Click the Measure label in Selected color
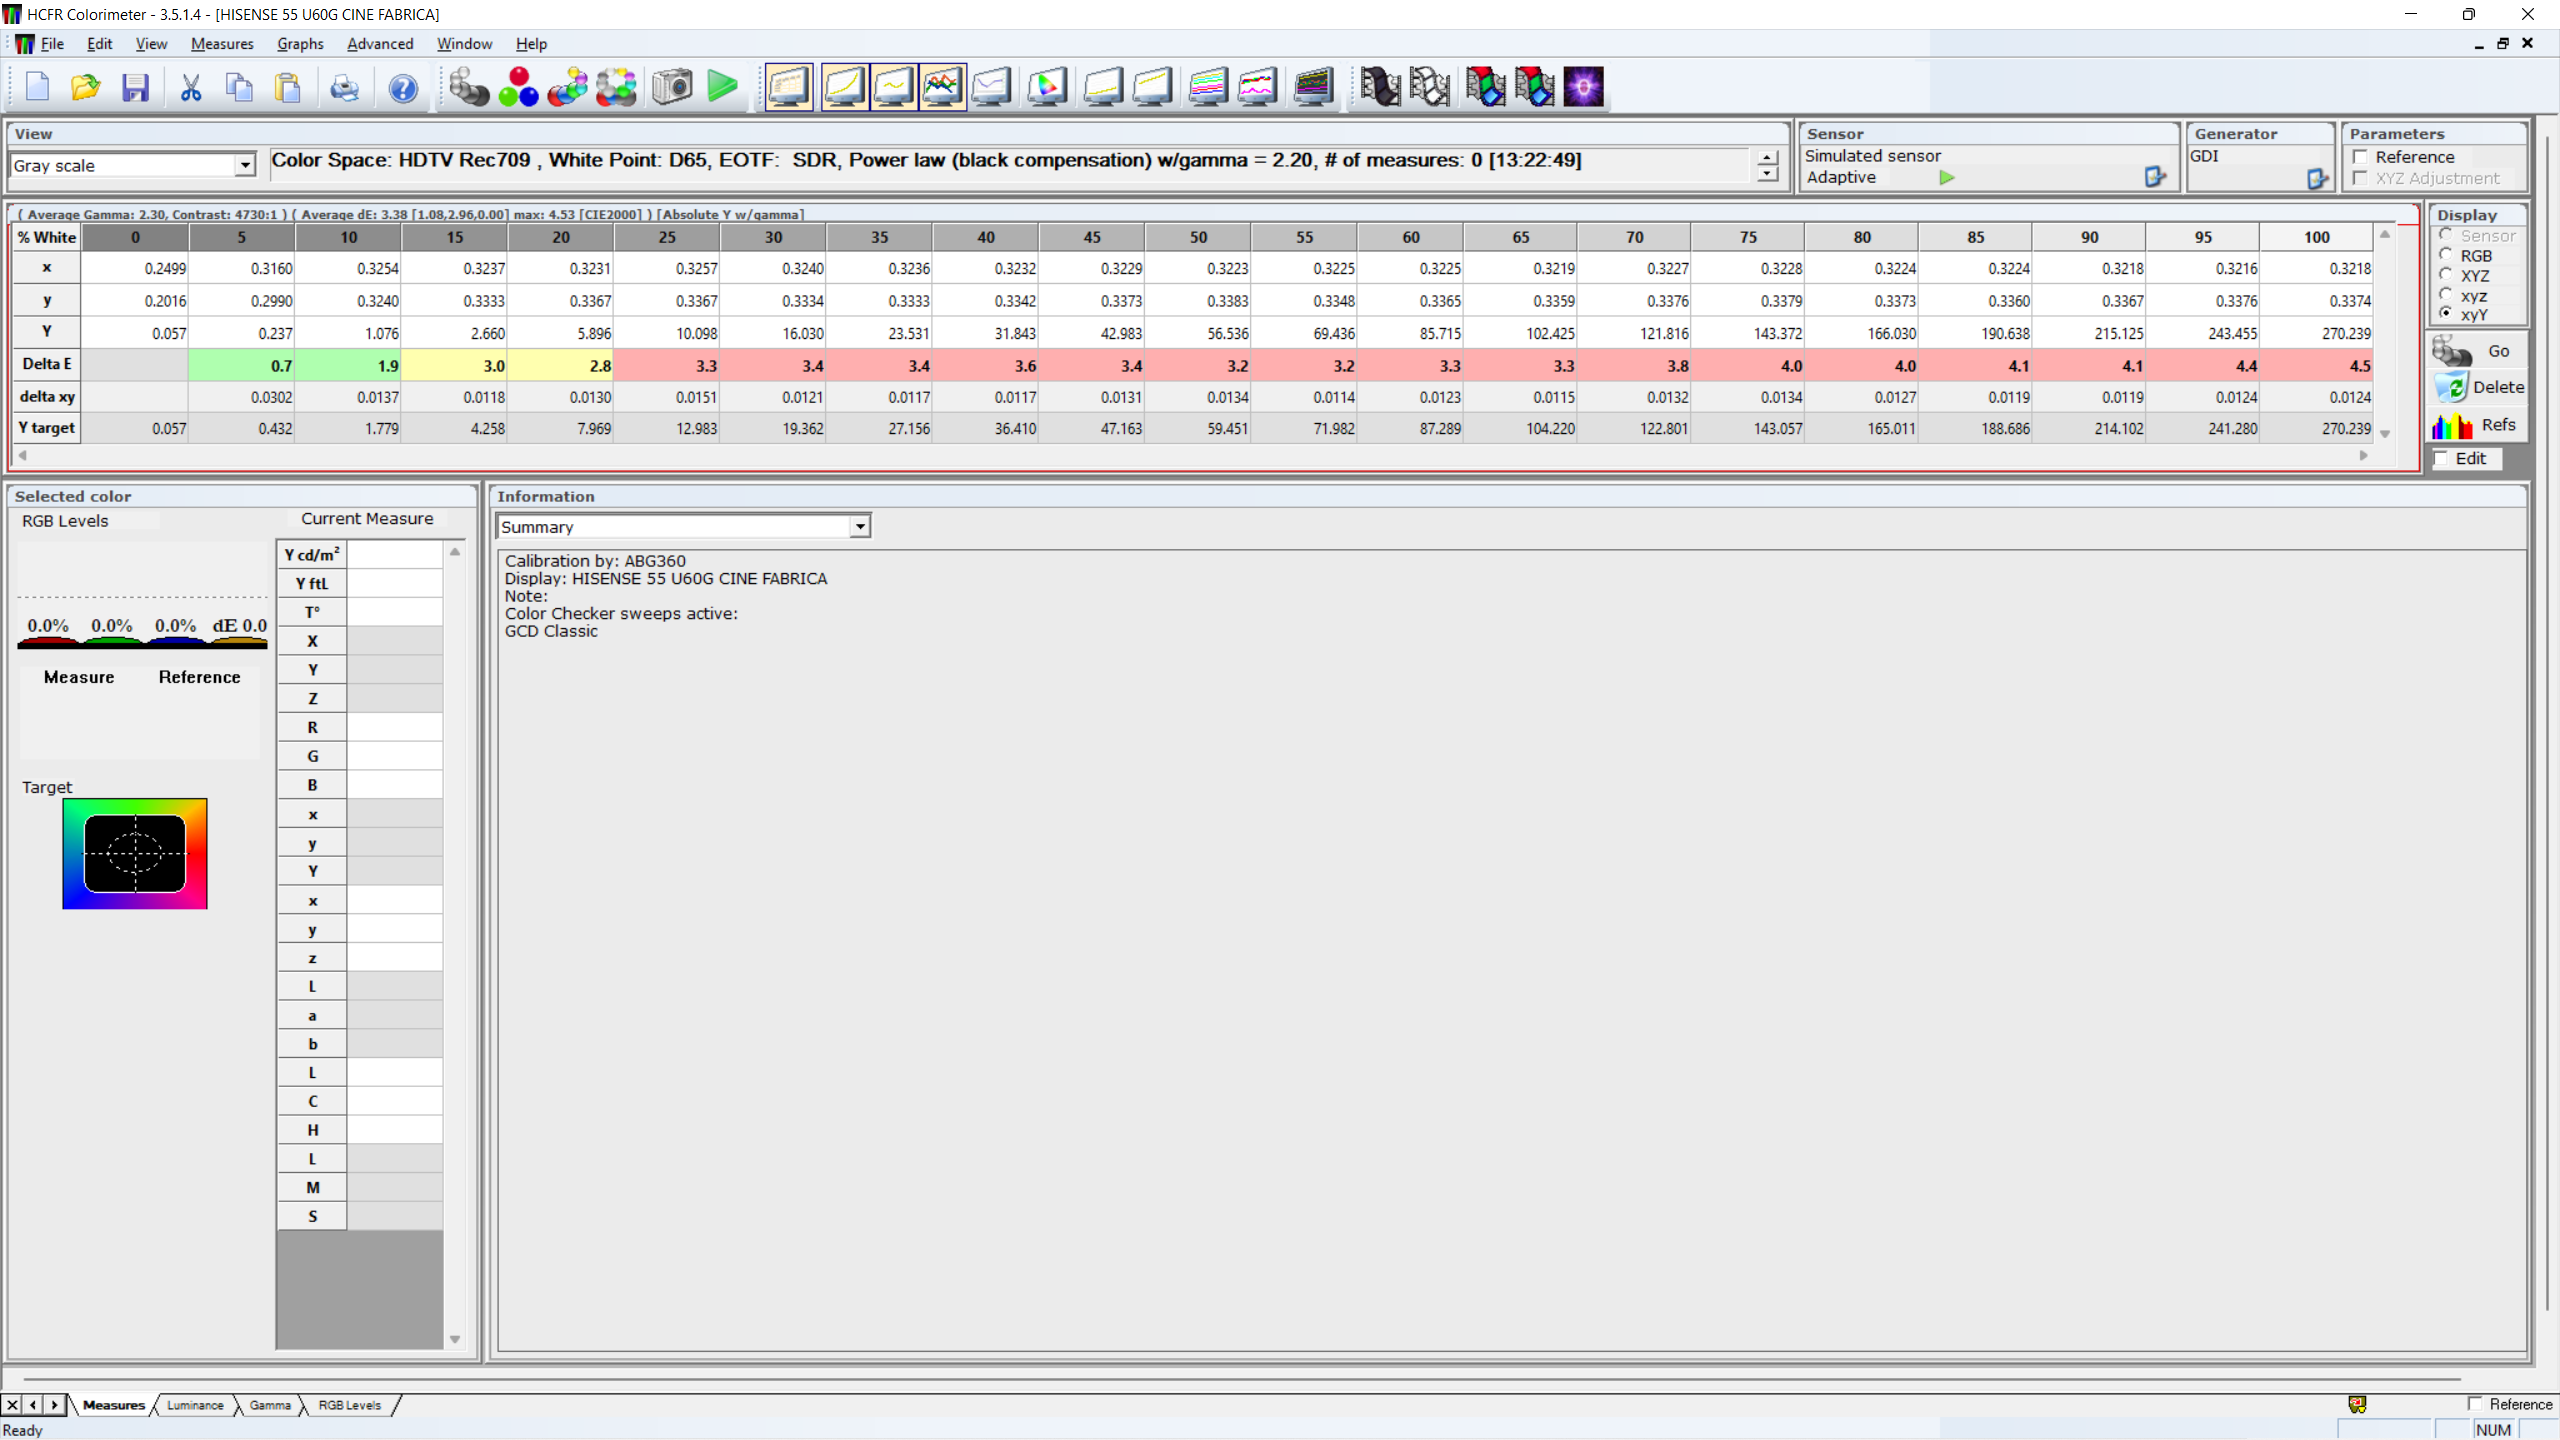This screenshot has width=2560, height=1440. [79, 677]
